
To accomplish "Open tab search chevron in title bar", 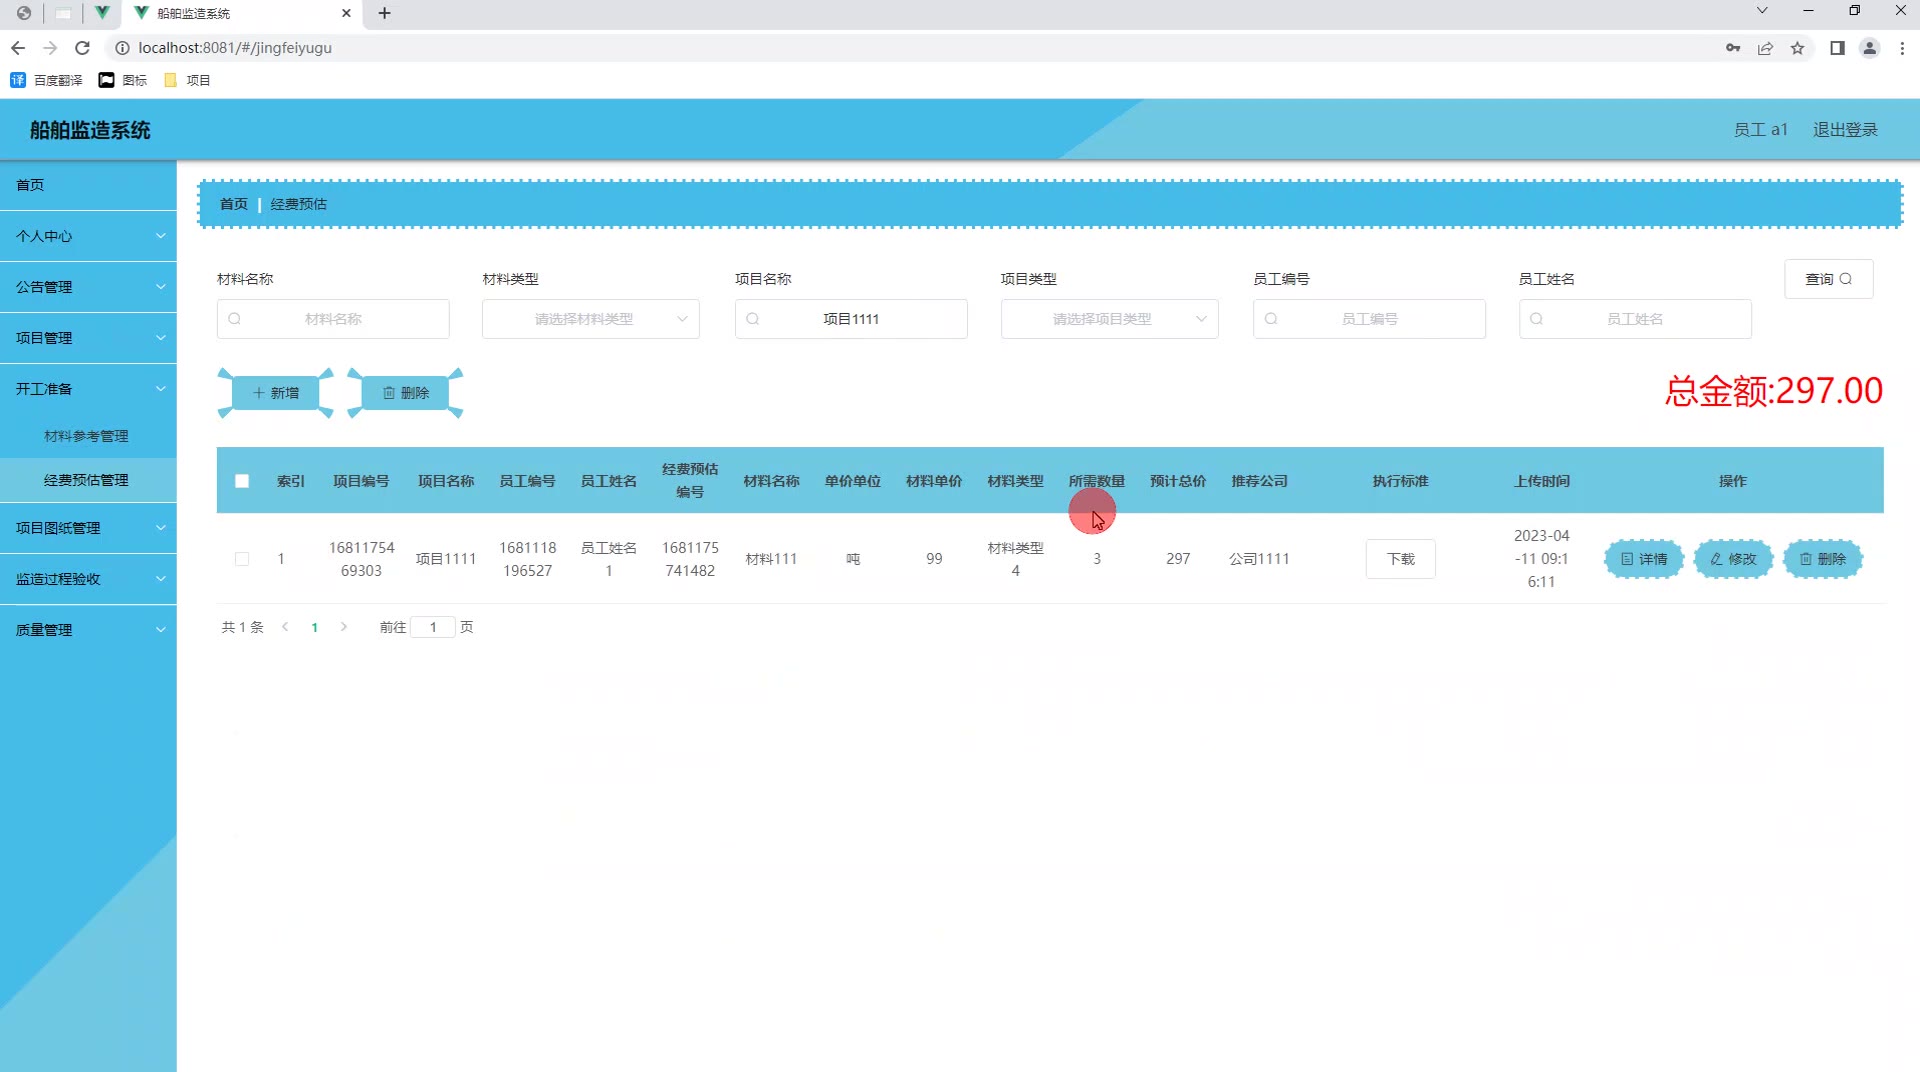I will [x=1762, y=11].
